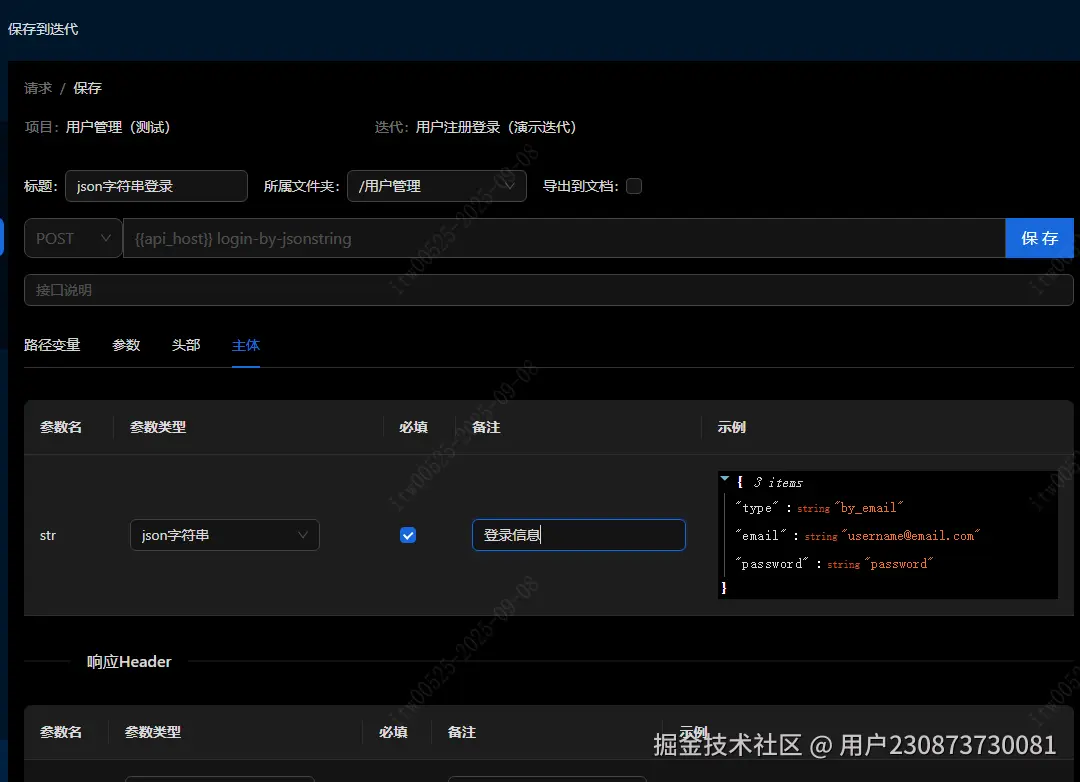Open the POST method dropdown
1080x782 pixels.
pos(73,238)
